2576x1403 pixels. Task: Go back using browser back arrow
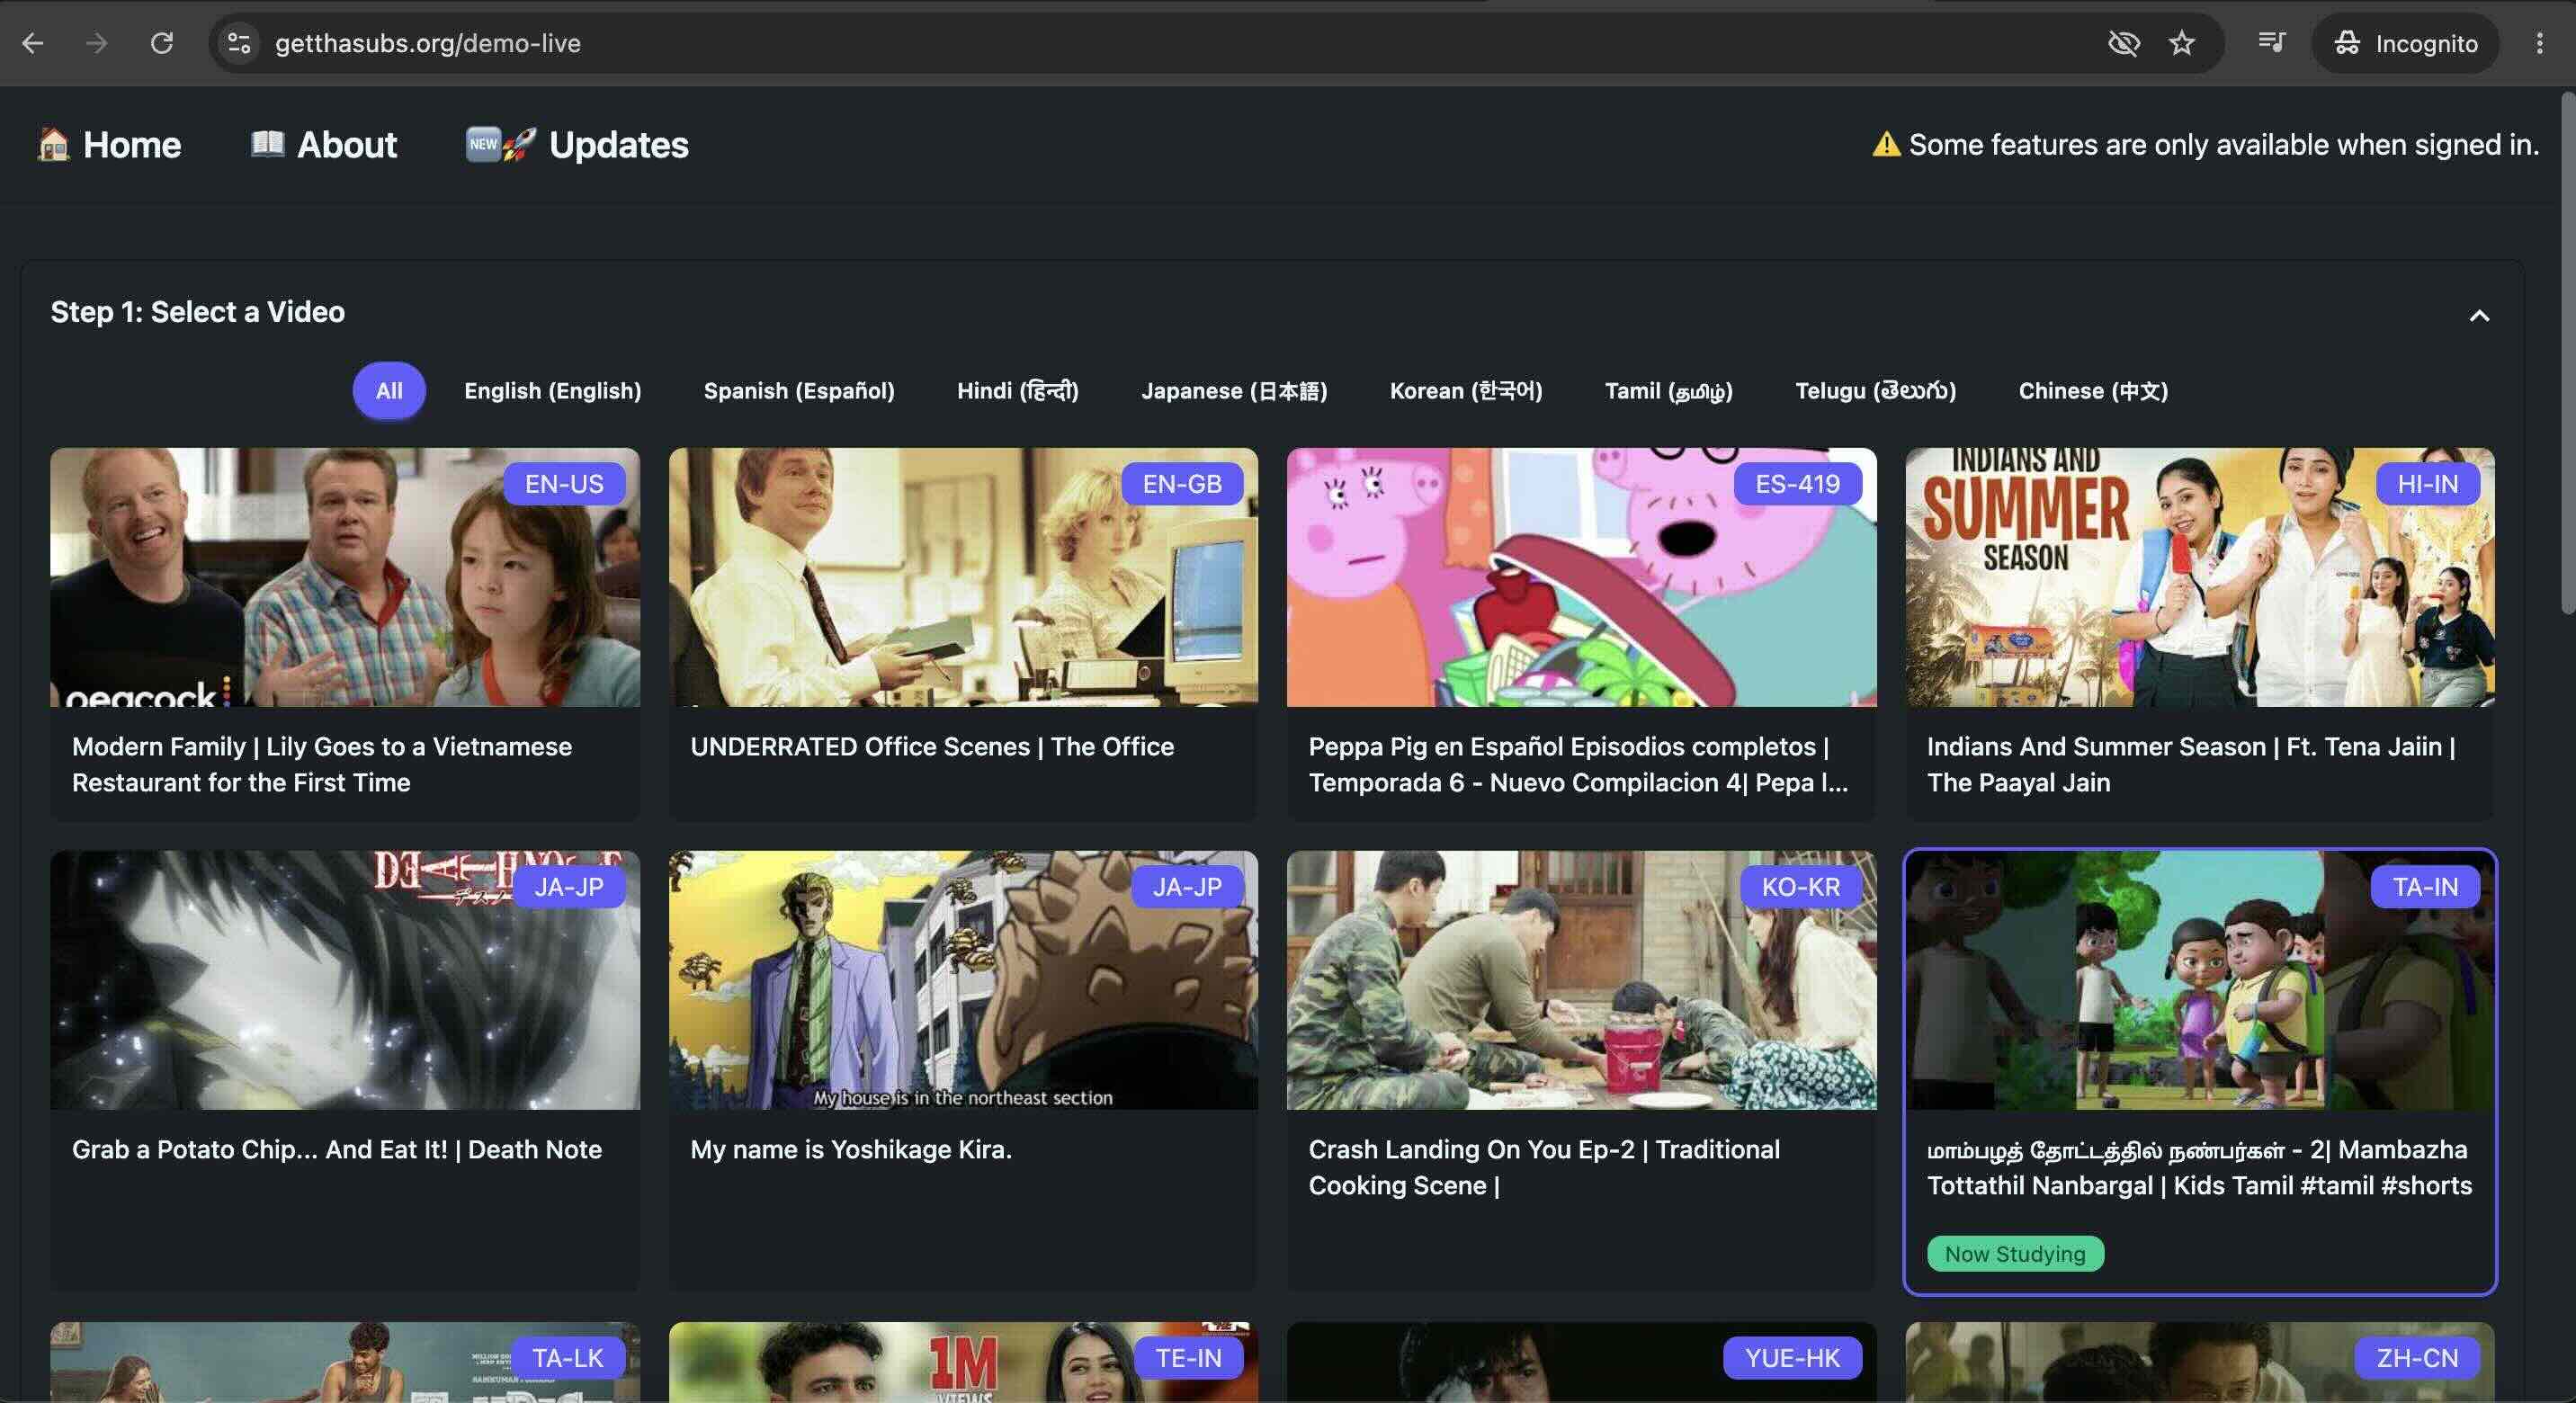click(33, 43)
